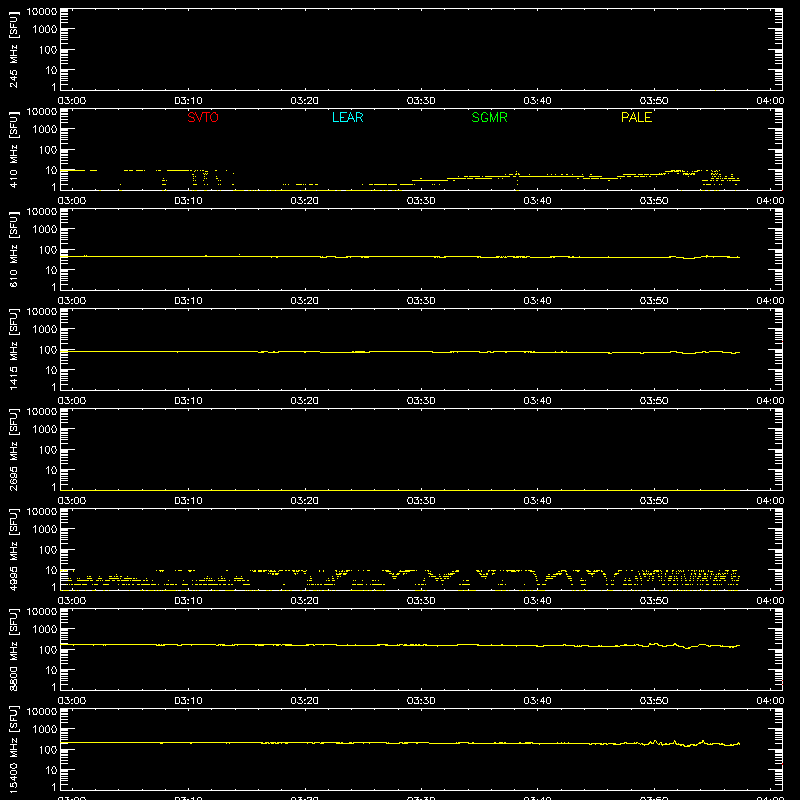Select the 410 MHz [SFU] axis title

click(x=13, y=149)
